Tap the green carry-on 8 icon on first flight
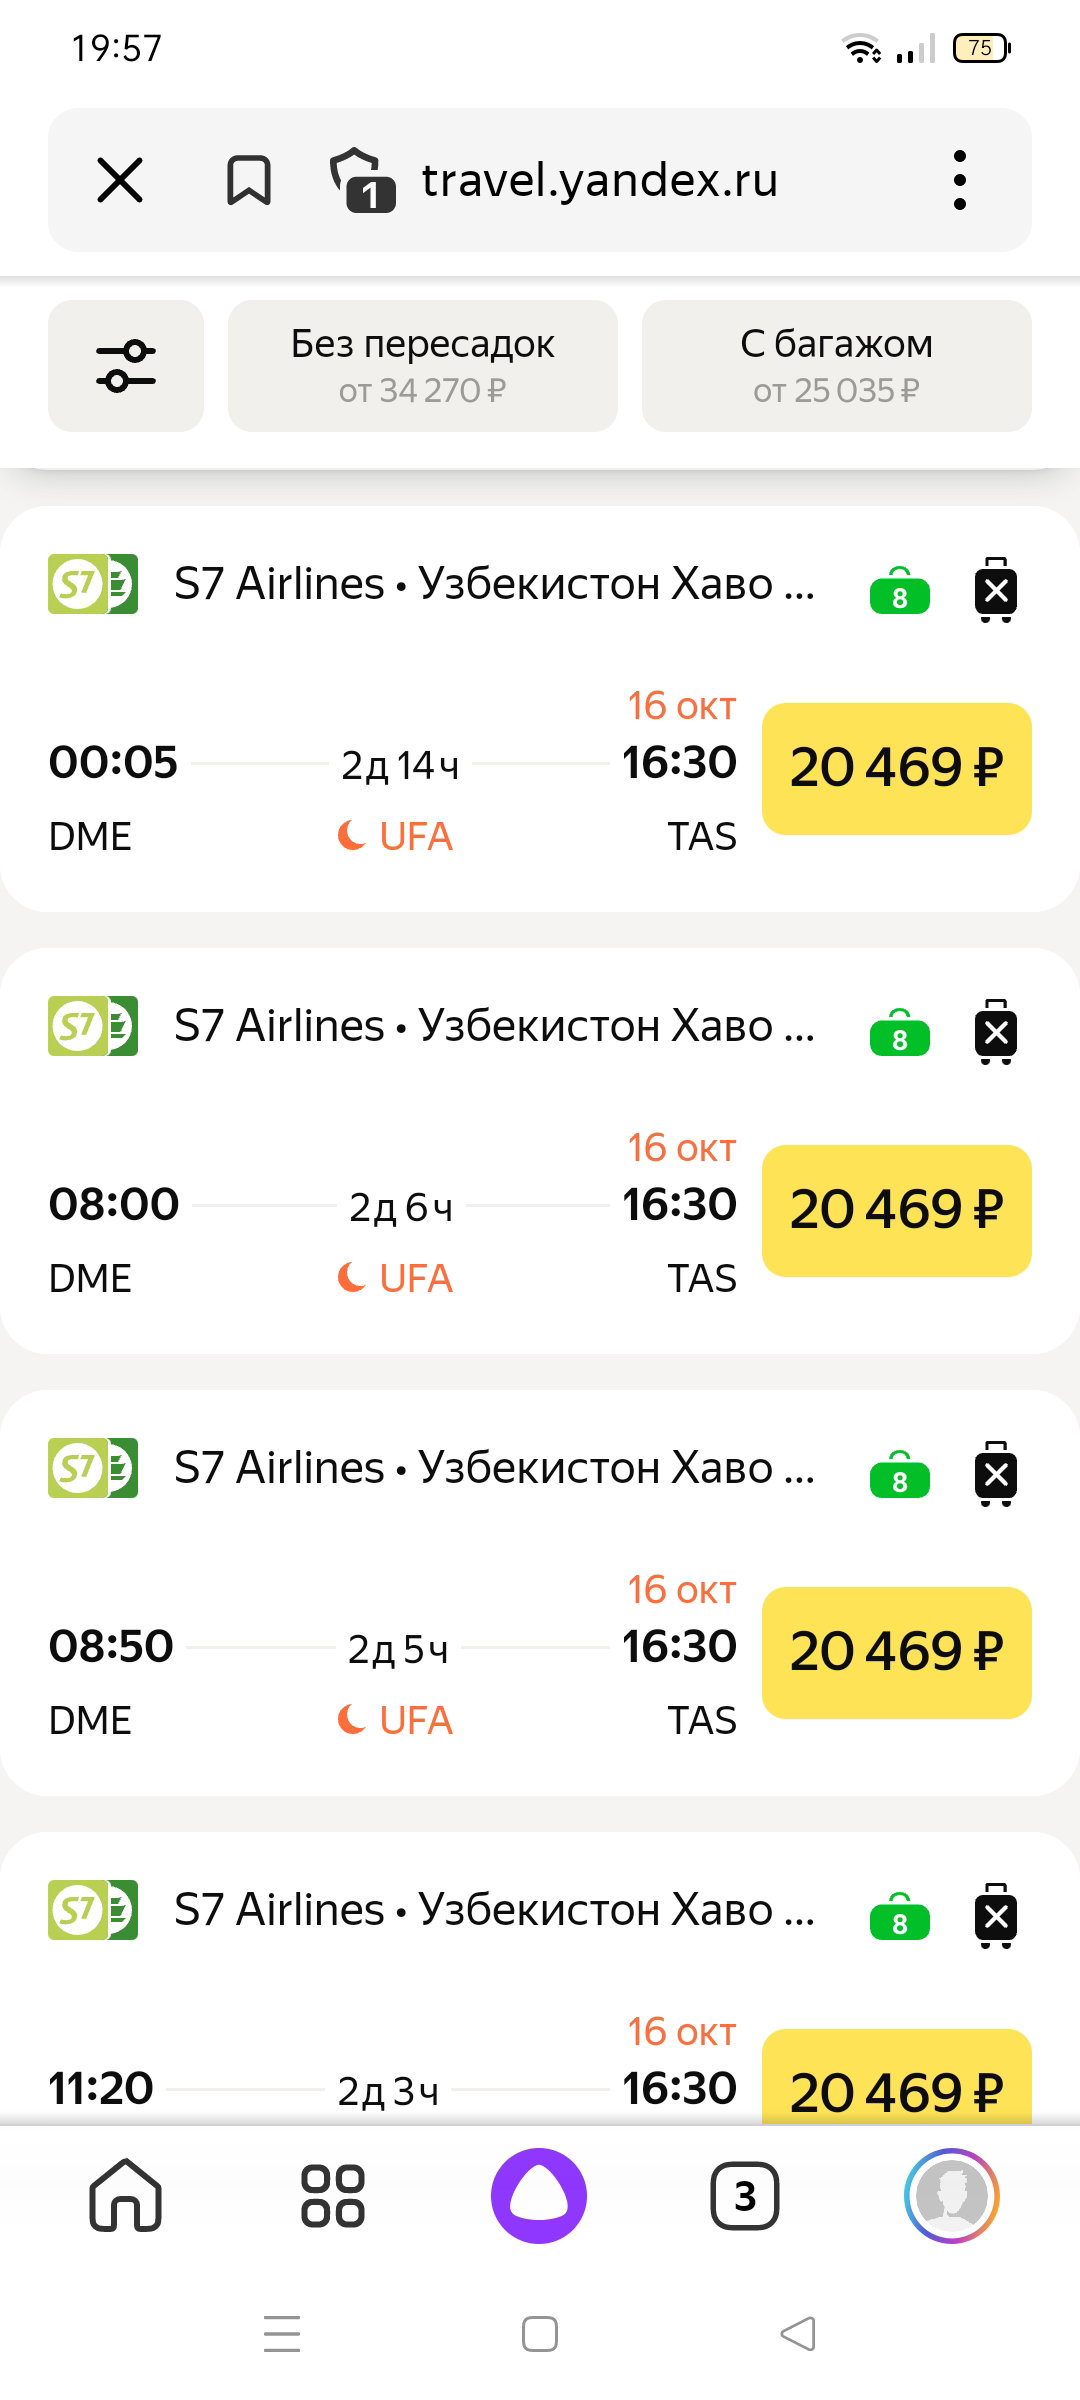The image size is (1080, 2400). click(x=900, y=590)
